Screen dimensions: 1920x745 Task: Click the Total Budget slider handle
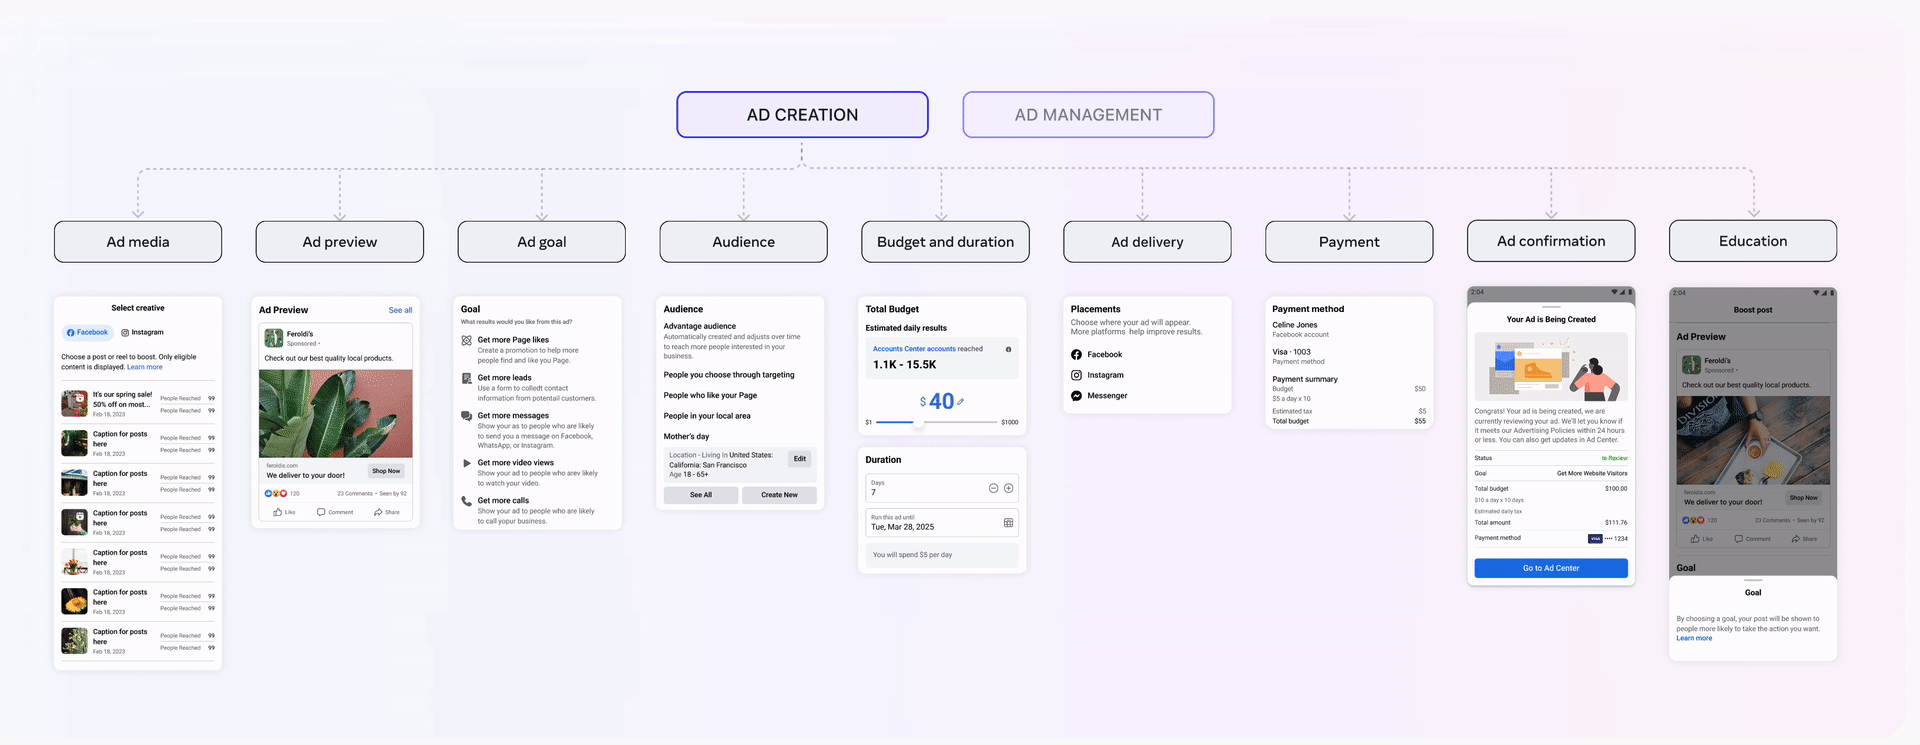[x=917, y=422]
